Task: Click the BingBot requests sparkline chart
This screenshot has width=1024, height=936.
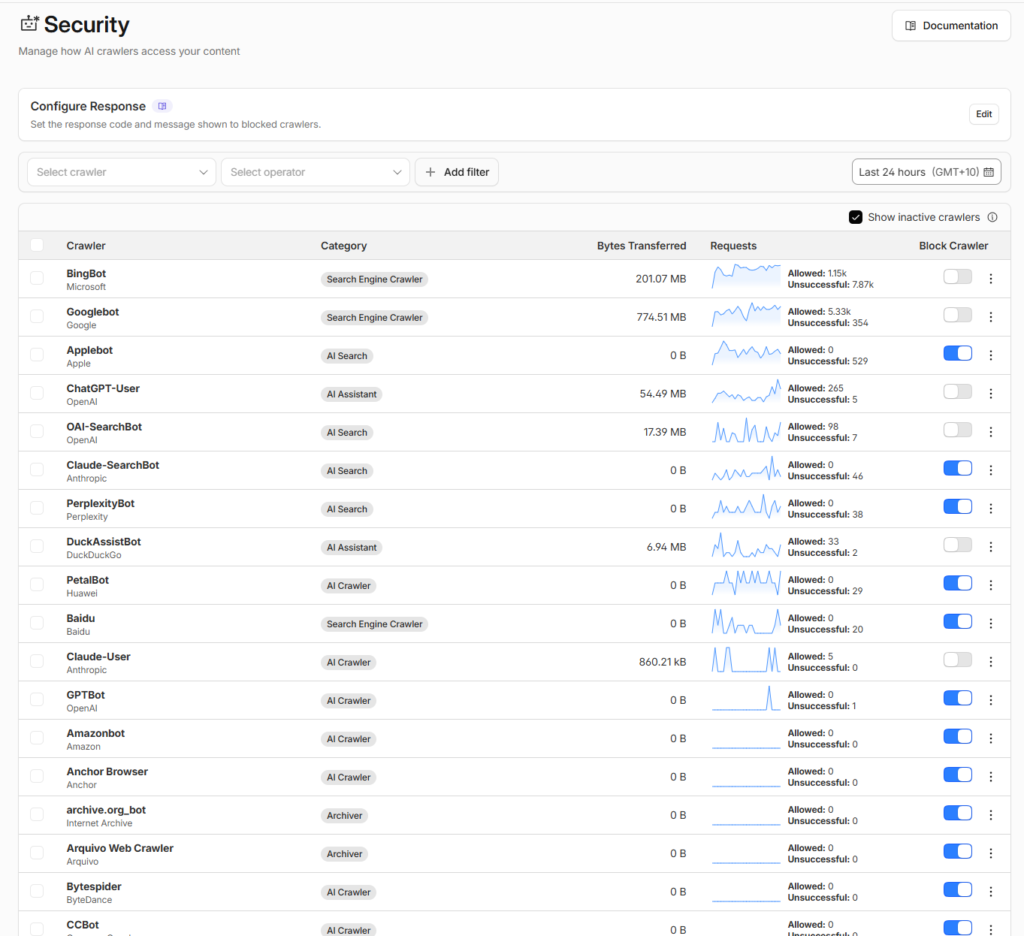Action: coord(746,277)
